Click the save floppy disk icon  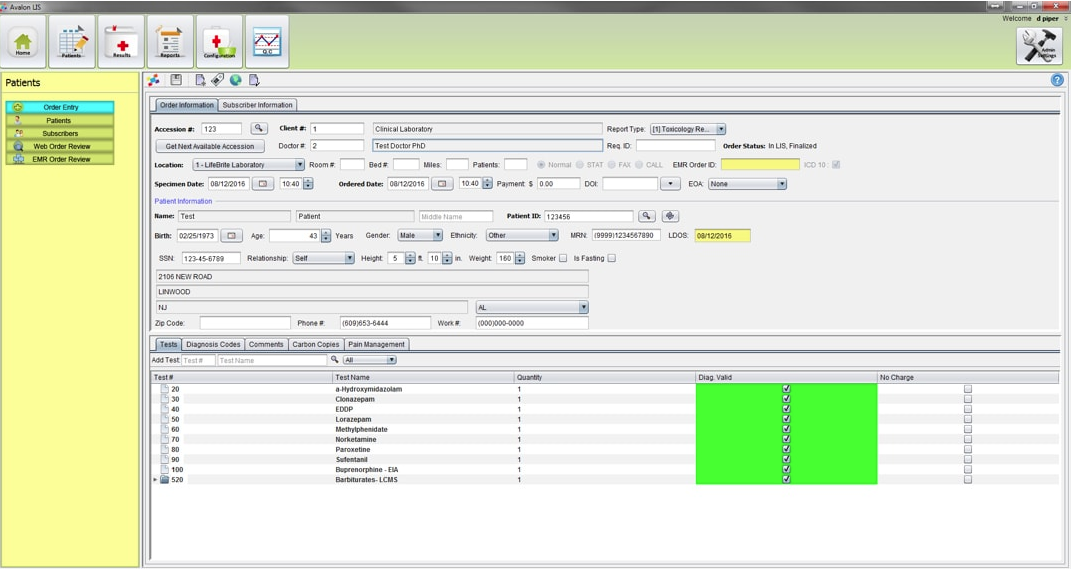(x=176, y=80)
